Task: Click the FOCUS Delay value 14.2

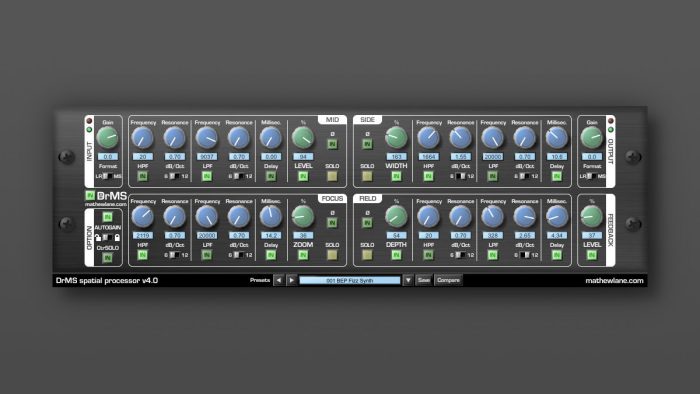Action: (271, 236)
